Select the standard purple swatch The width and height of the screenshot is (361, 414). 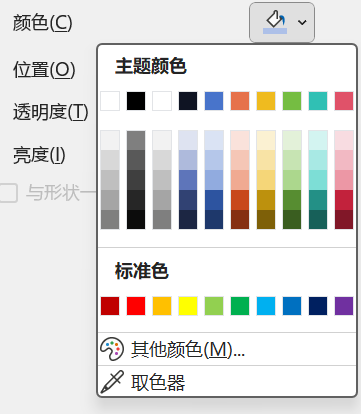(344, 306)
